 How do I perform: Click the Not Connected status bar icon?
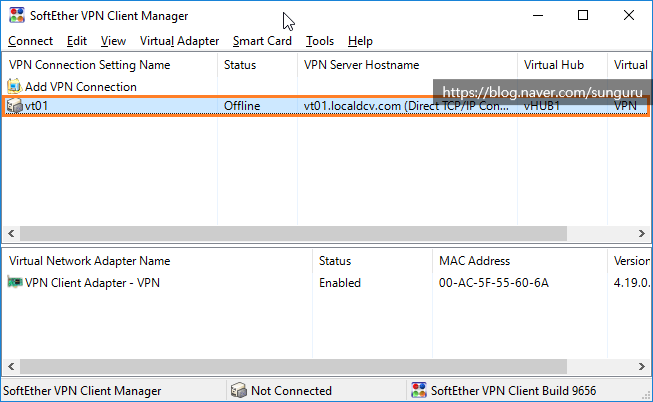(239, 390)
